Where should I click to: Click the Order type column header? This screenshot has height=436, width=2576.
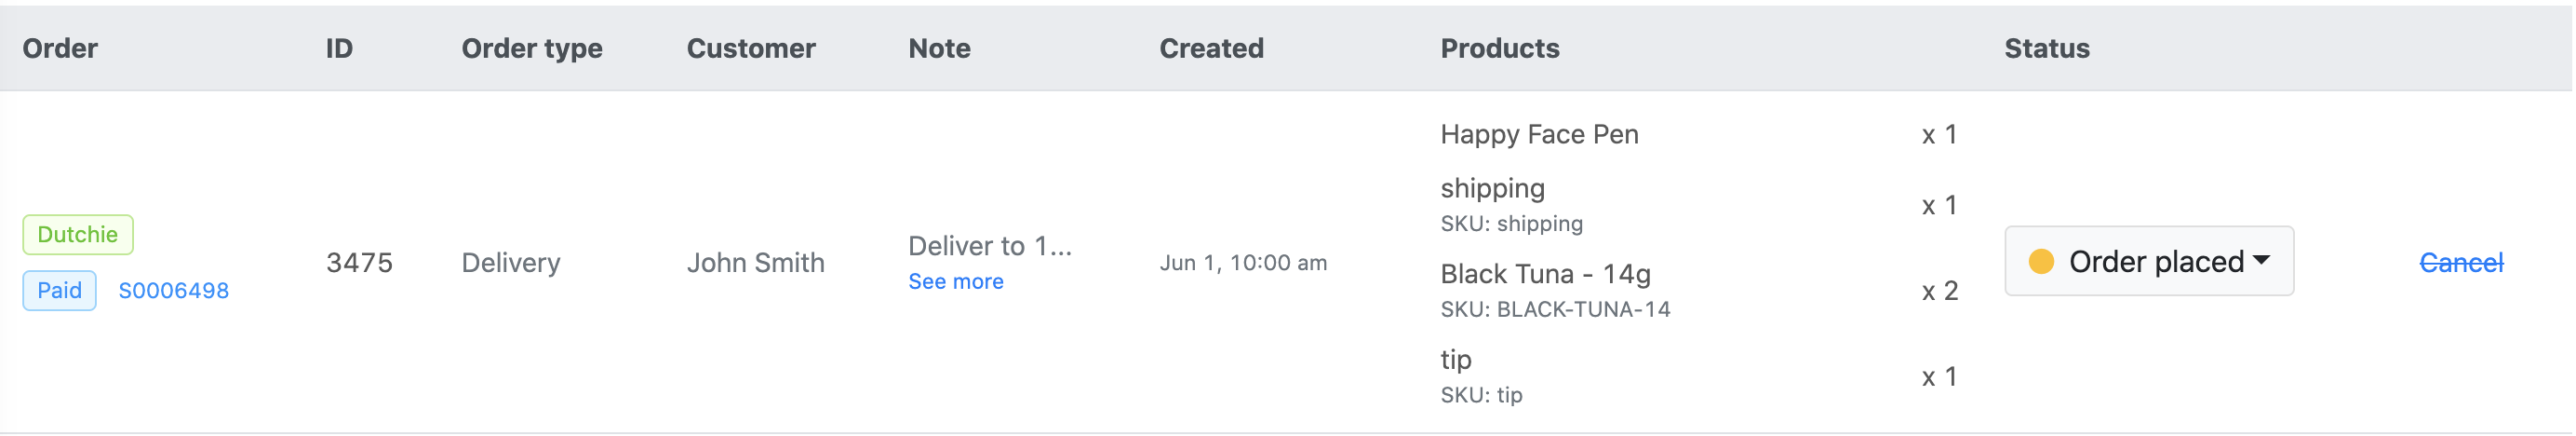531,48
